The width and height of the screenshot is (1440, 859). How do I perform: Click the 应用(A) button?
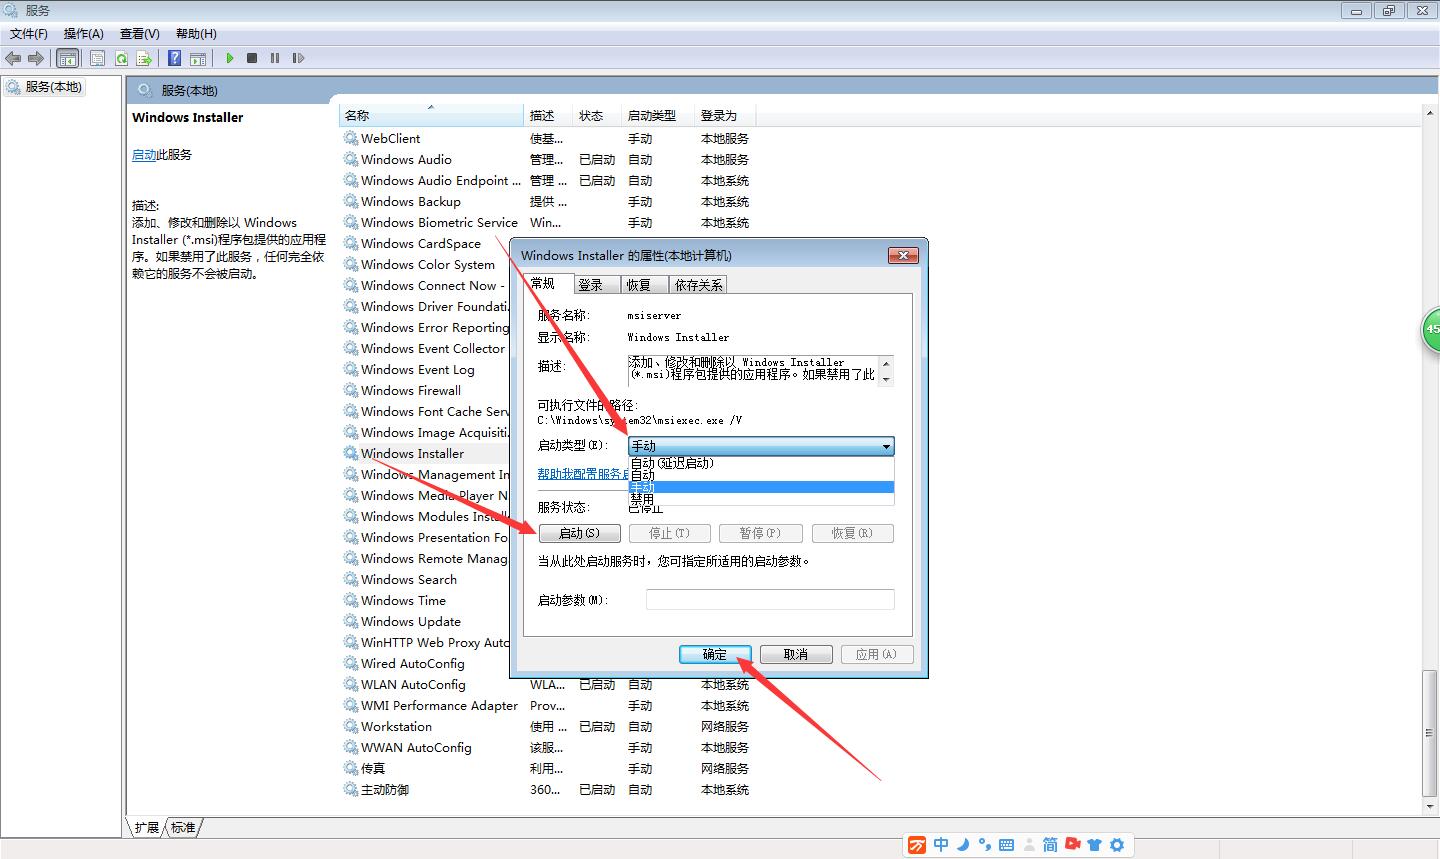876,654
